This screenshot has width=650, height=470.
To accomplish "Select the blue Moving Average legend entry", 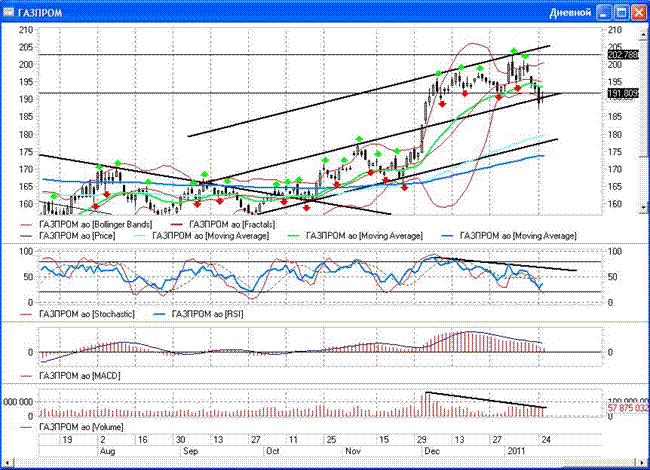I will tap(509, 236).
